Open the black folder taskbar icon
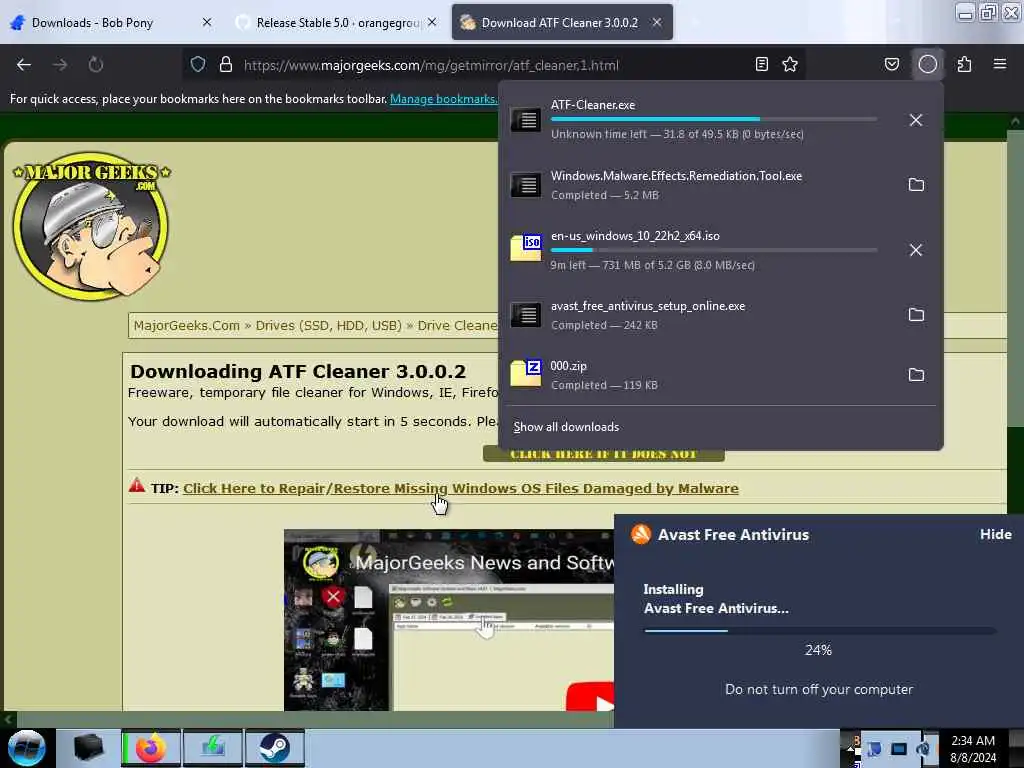The image size is (1024, 768). pyautogui.click(x=88, y=748)
